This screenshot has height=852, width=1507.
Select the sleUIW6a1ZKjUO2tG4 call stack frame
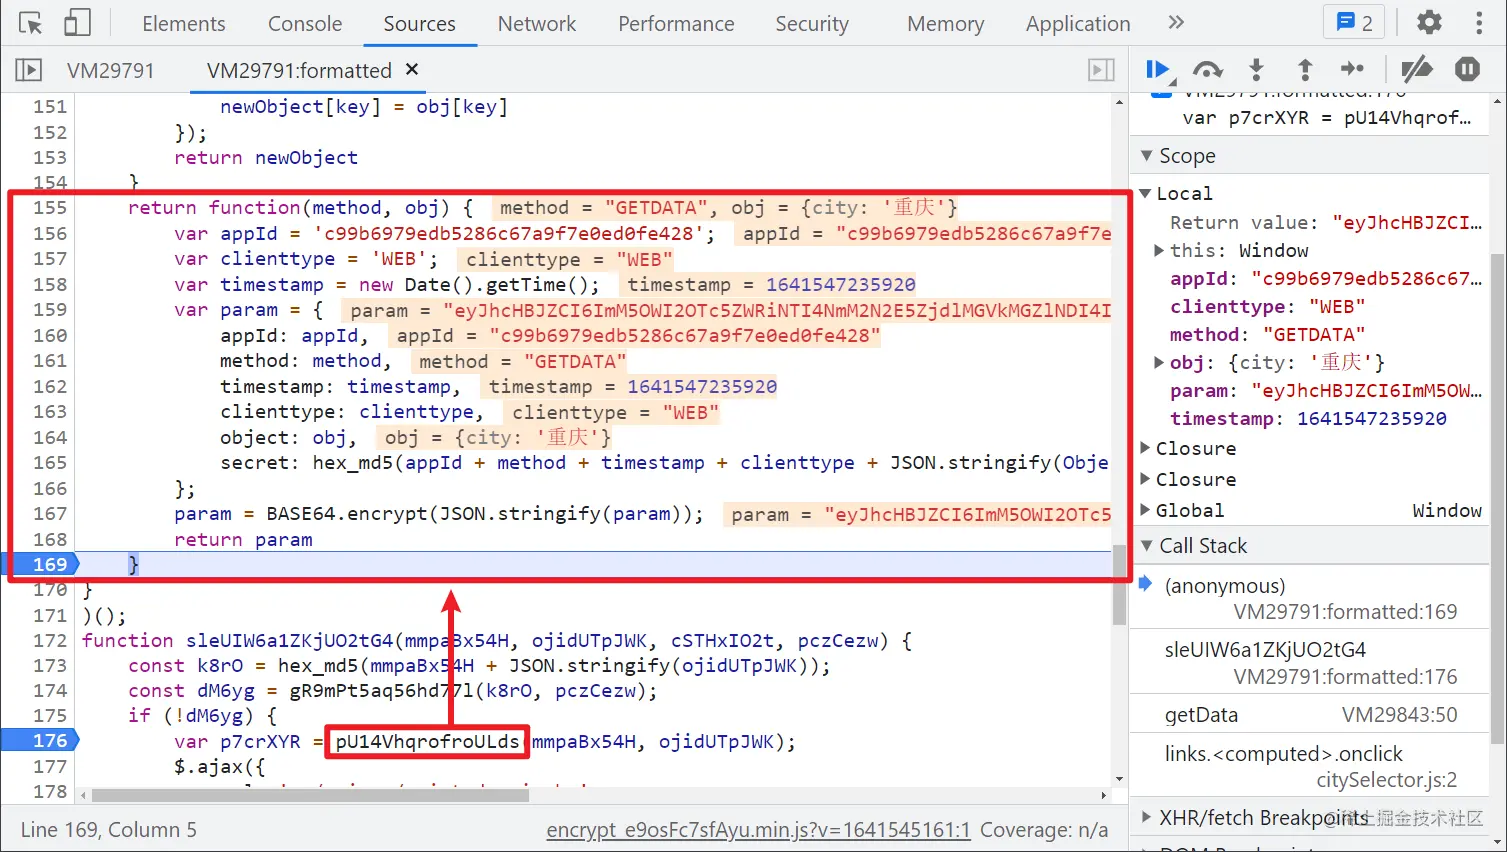(x=1311, y=663)
